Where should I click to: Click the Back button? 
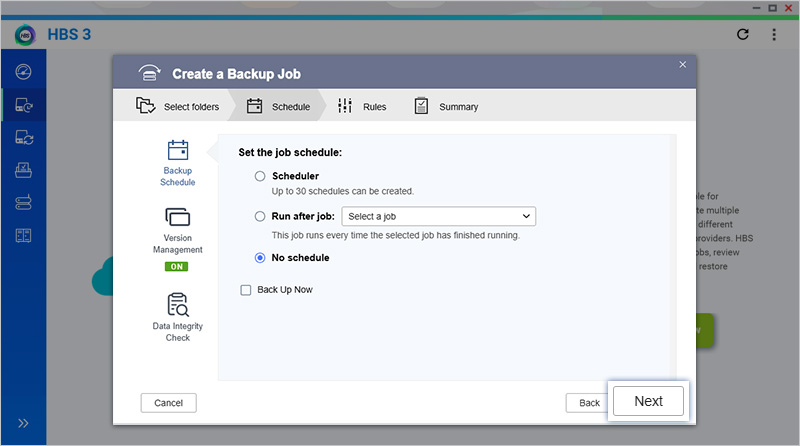click(x=589, y=403)
